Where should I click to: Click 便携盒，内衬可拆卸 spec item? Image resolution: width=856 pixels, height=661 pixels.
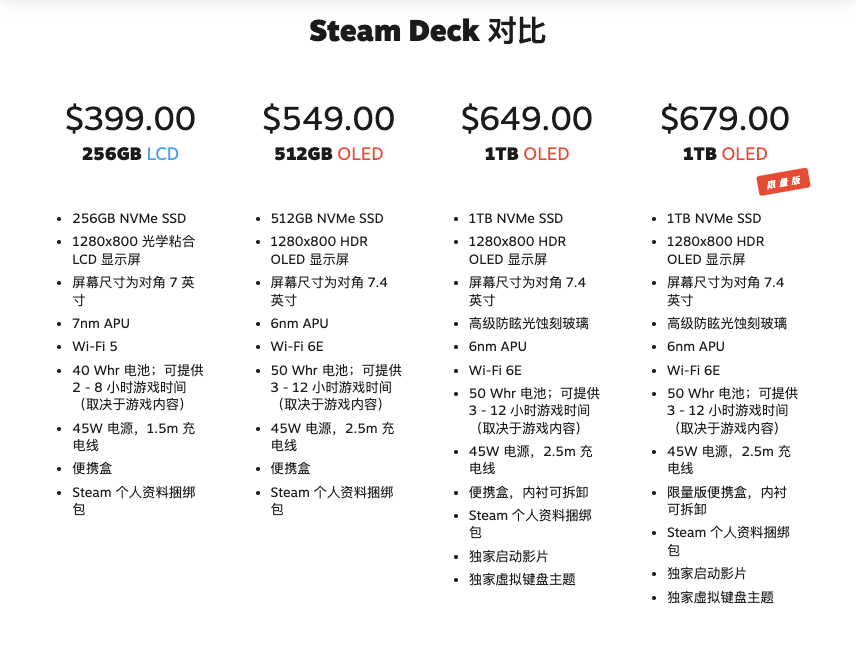528,492
